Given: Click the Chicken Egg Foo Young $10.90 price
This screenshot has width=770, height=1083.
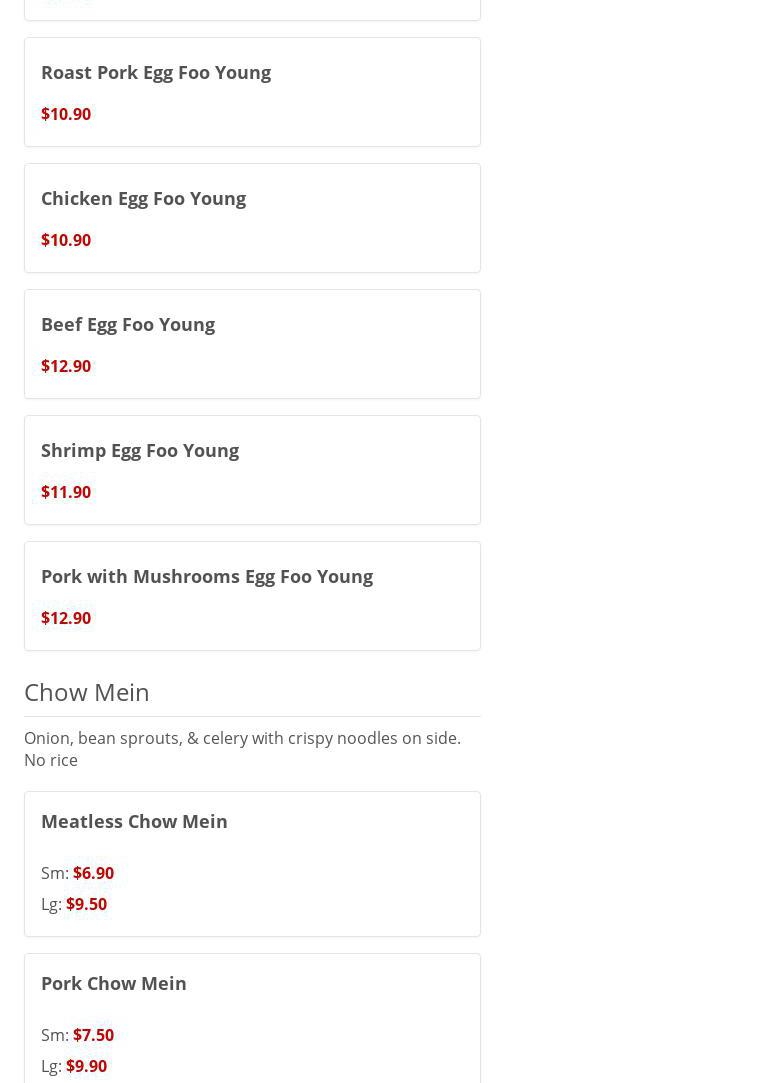Looking at the screenshot, I should (x=66, y=240).
